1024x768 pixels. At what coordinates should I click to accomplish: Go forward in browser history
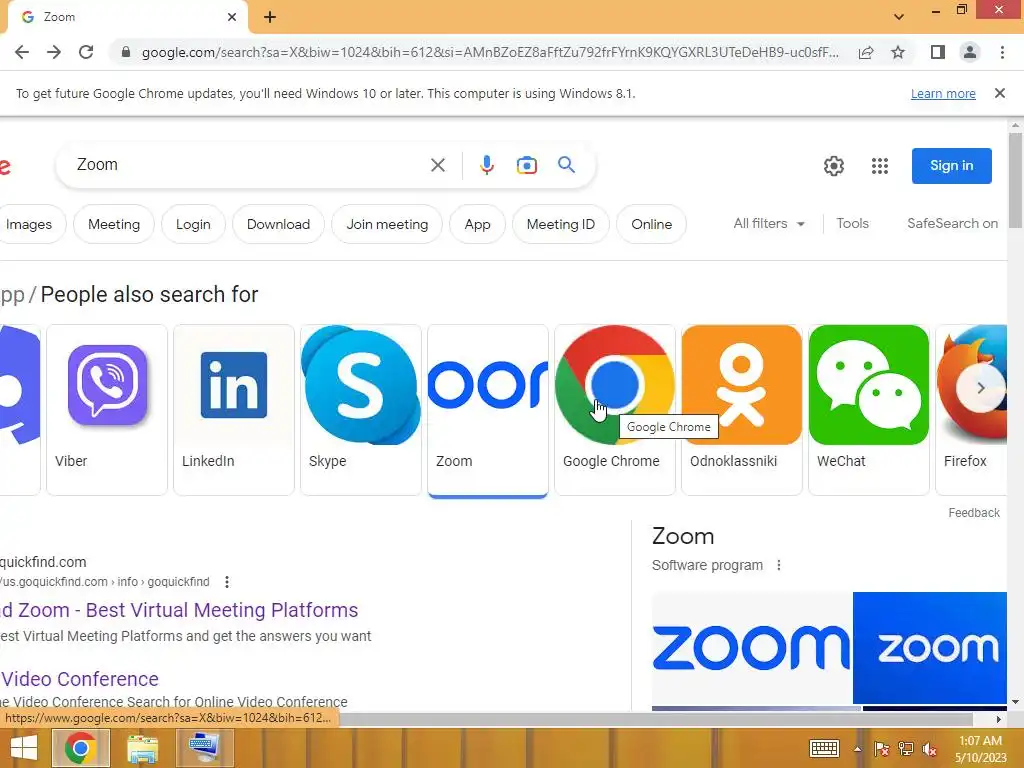[x=54, y=52]
